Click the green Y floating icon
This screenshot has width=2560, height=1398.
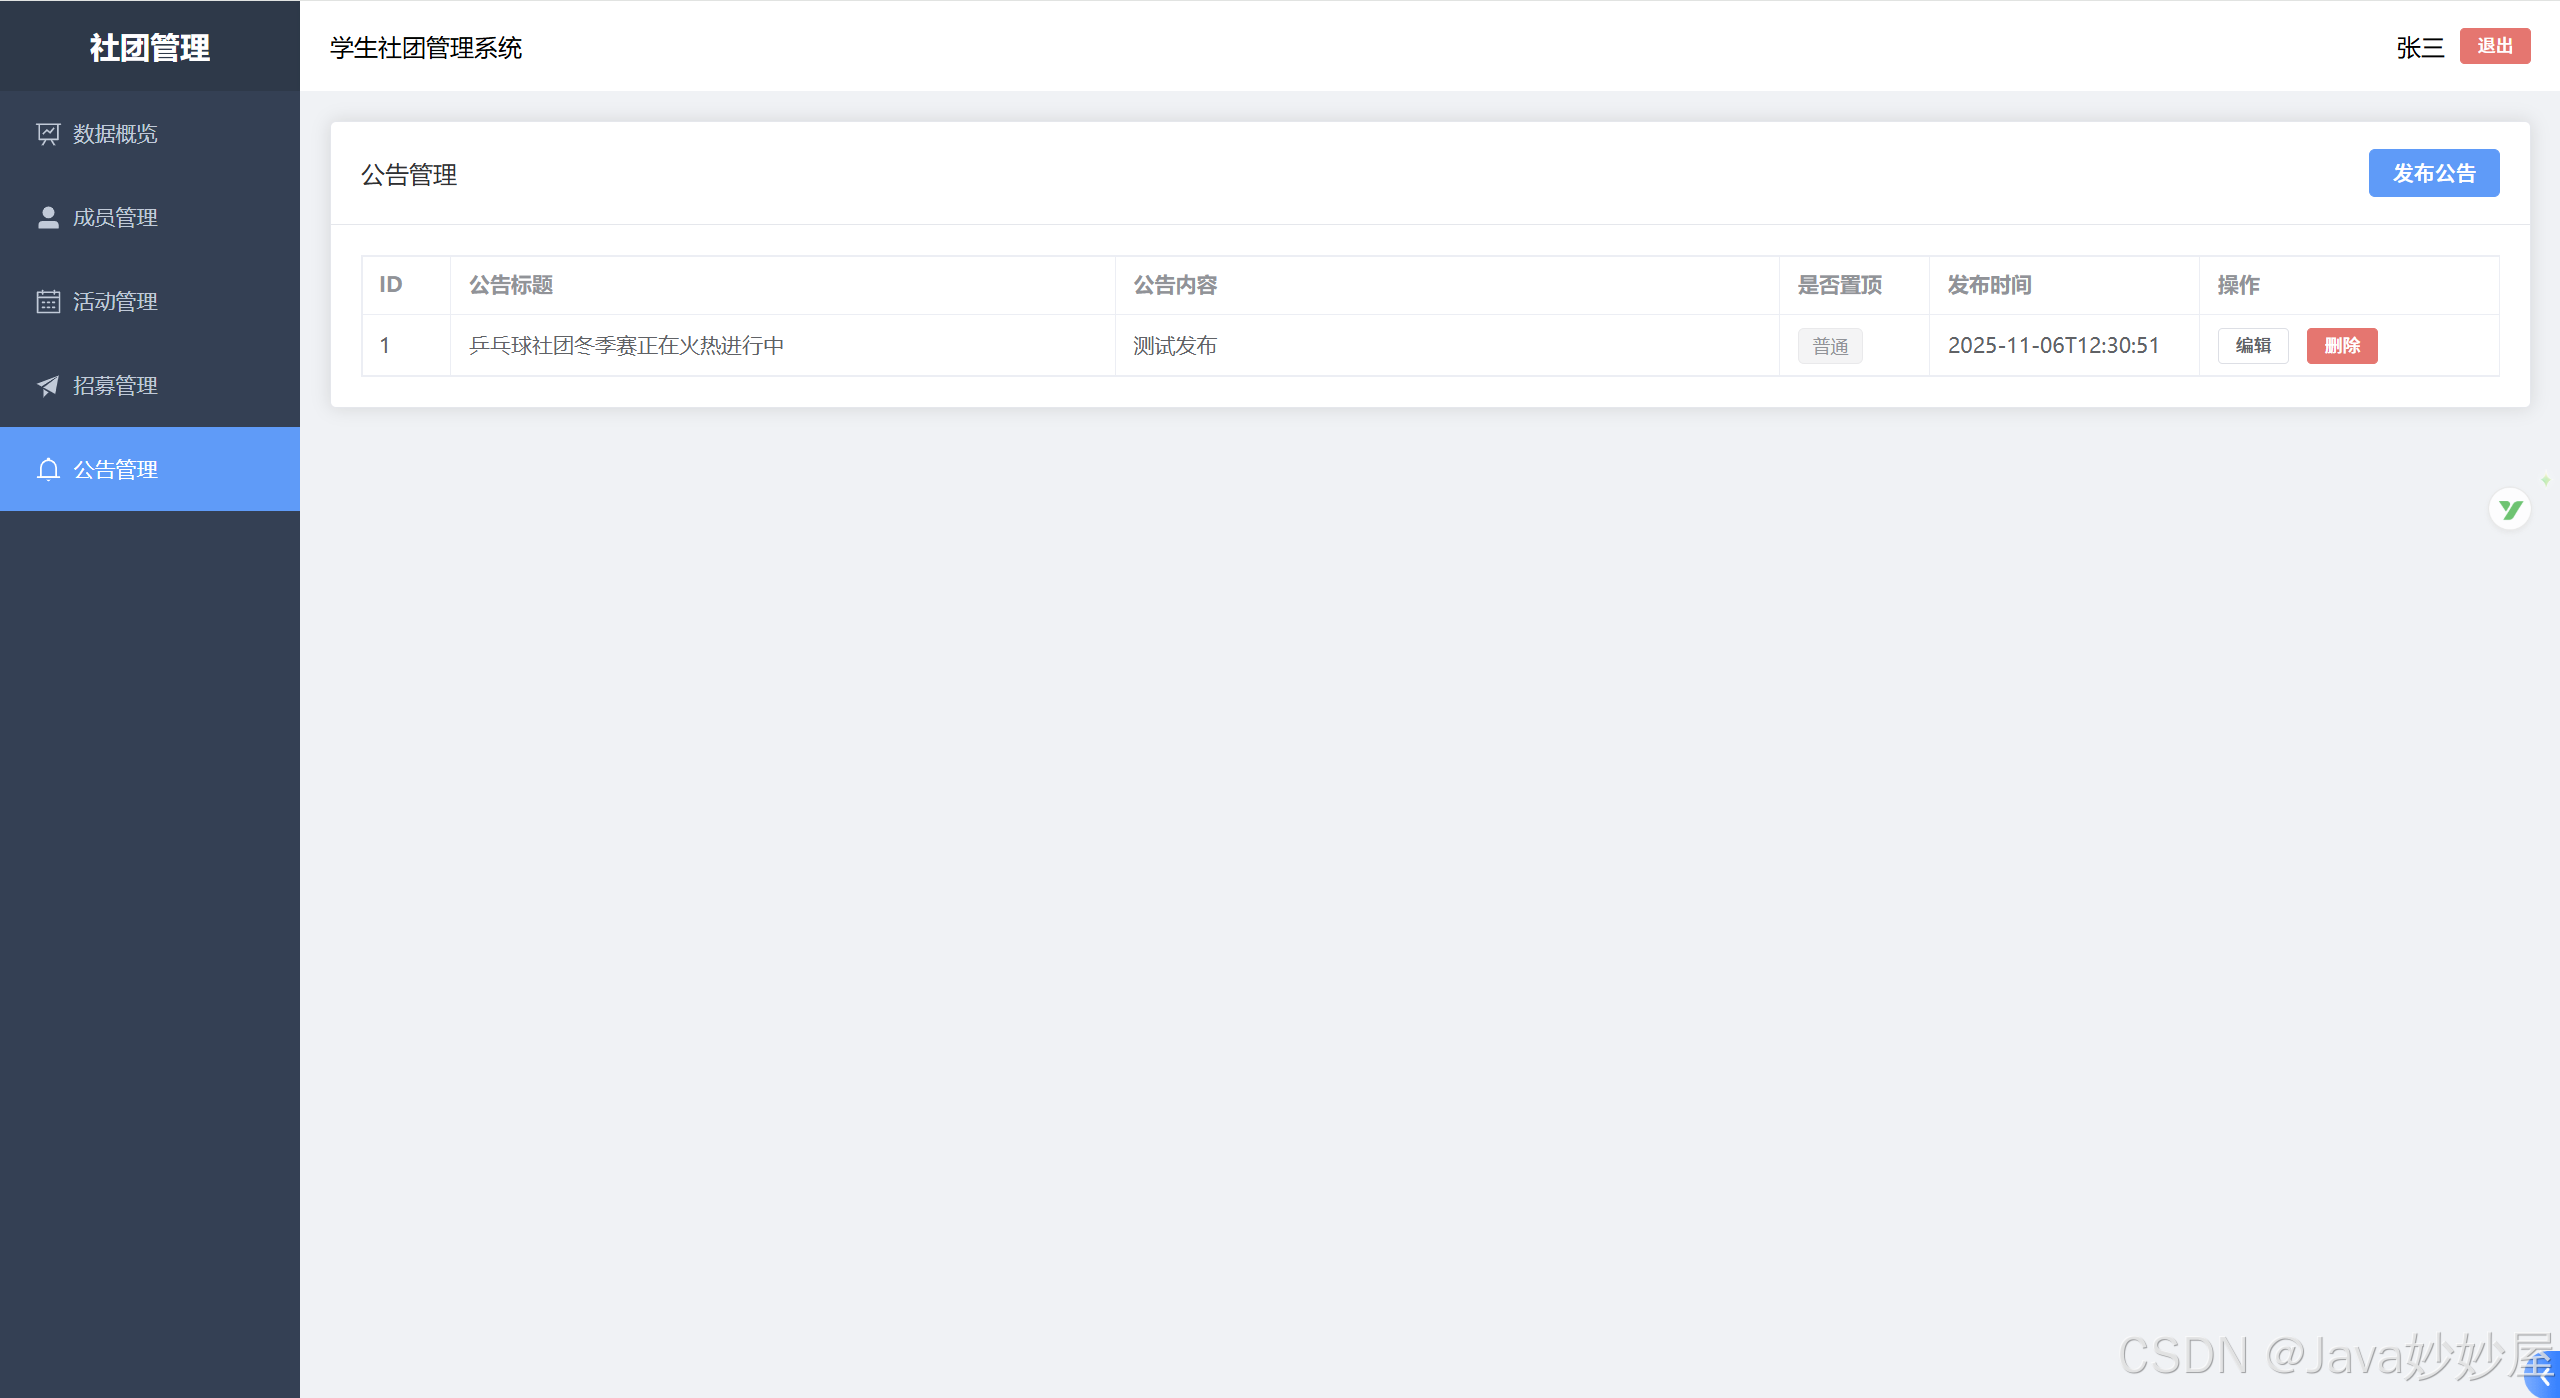pyautogui.click(x=2510, y=510)
